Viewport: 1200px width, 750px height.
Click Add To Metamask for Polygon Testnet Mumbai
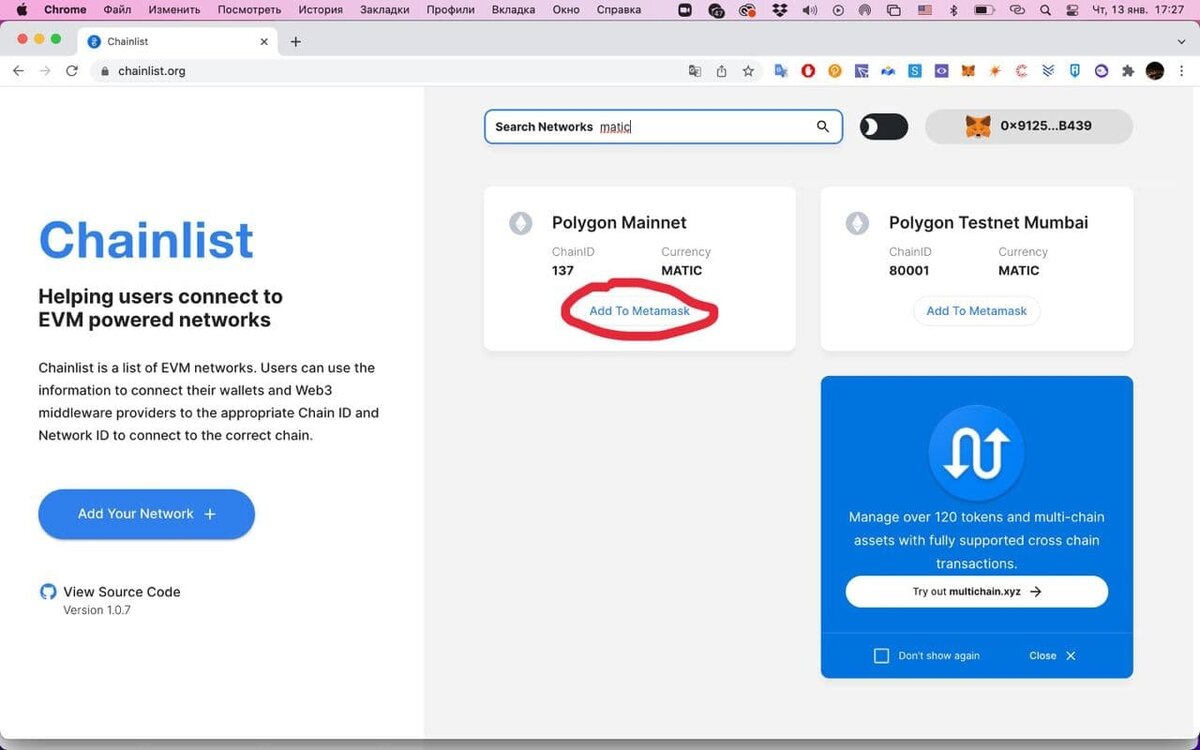point(977,311)
